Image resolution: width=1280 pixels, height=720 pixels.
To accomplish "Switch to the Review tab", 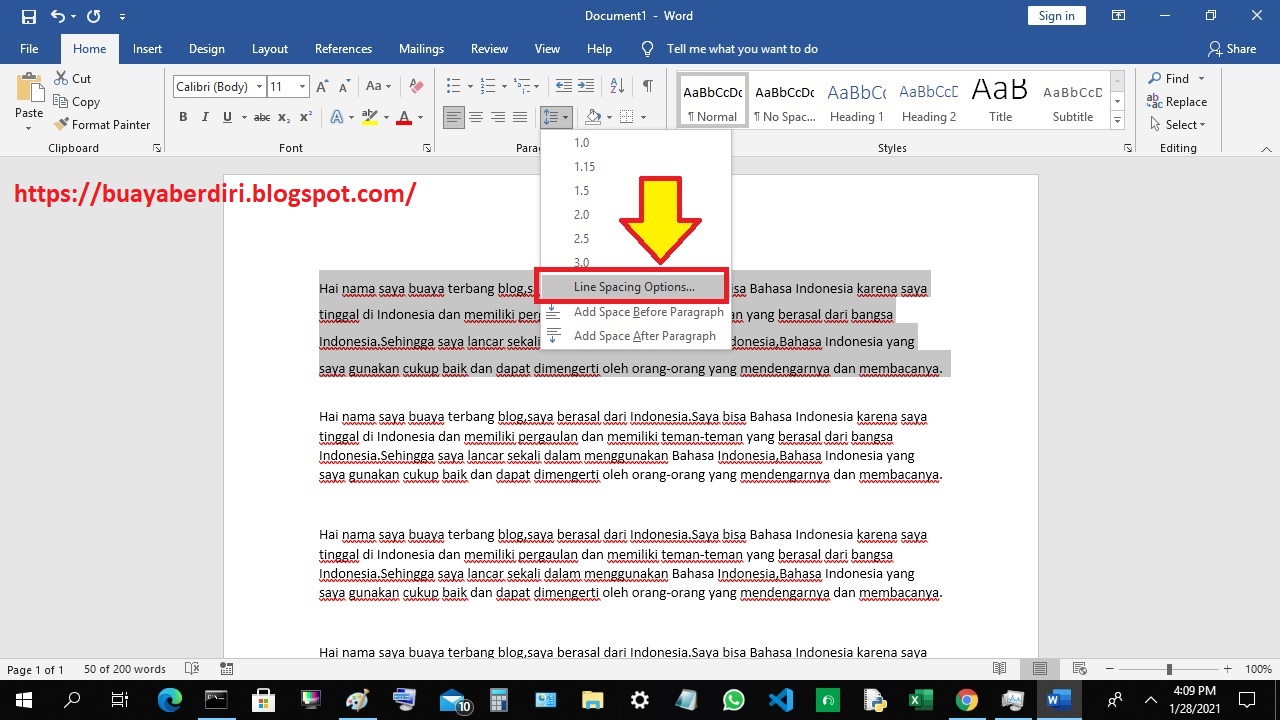I will click(x=489, y=49).
